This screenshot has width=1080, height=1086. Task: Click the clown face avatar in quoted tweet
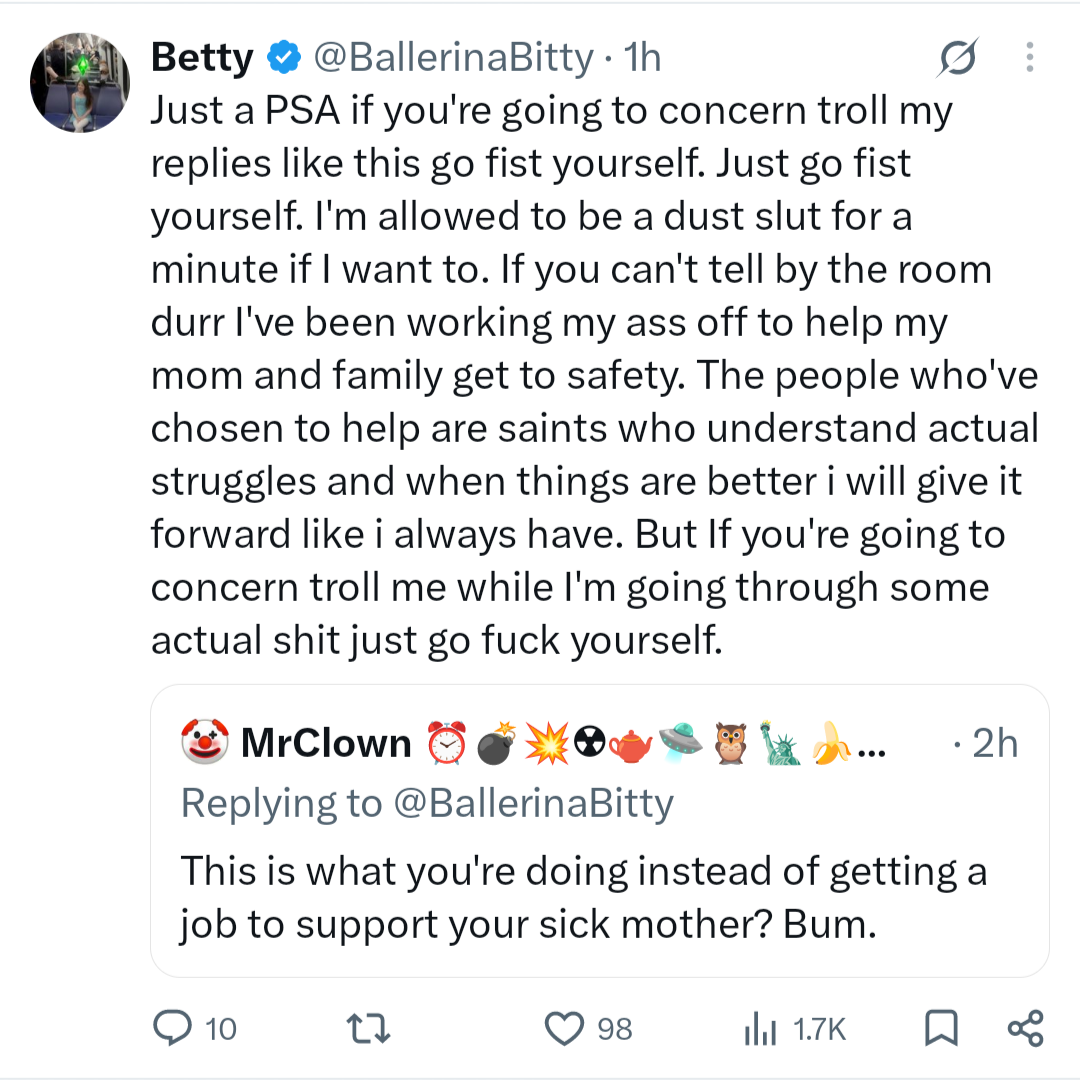click(x=205, y=742)
